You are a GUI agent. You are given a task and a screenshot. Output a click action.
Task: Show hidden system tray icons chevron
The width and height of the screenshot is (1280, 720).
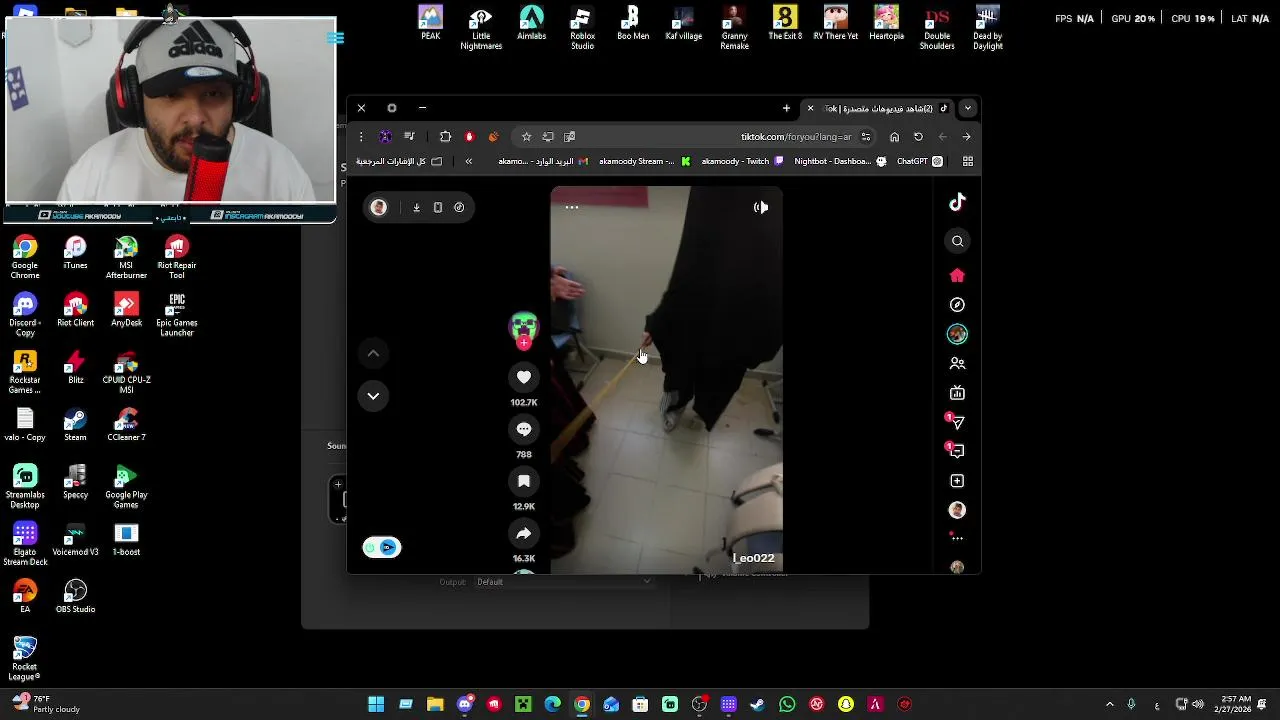coord(1109,705)
